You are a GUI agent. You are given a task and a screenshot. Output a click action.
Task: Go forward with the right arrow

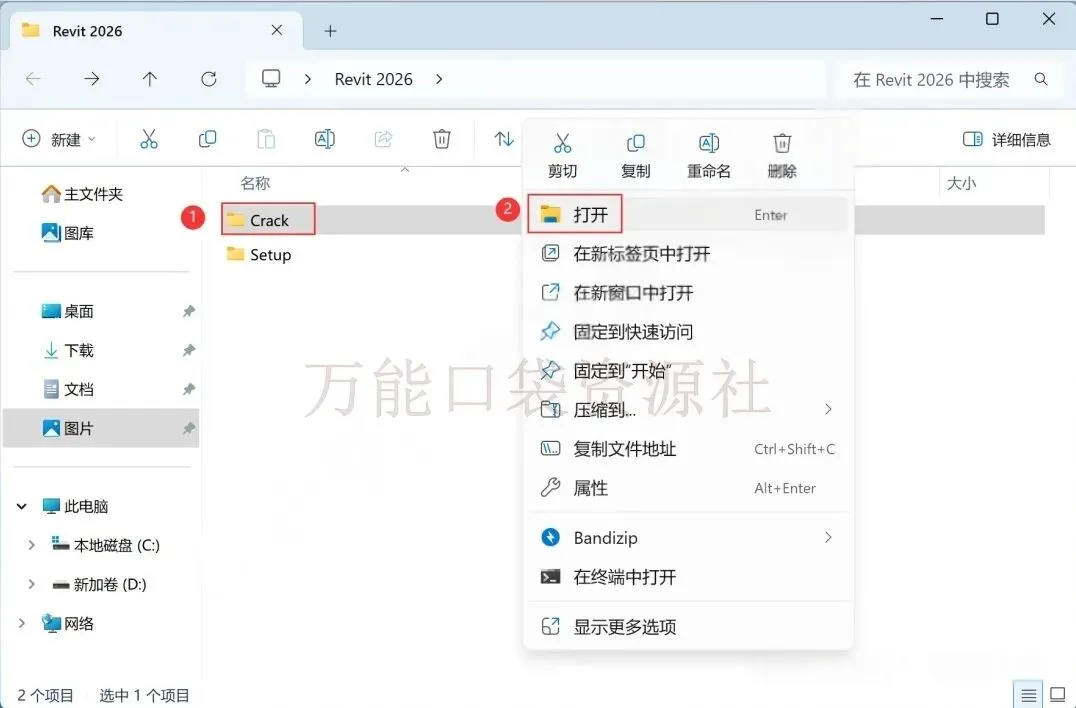(91, 79)
